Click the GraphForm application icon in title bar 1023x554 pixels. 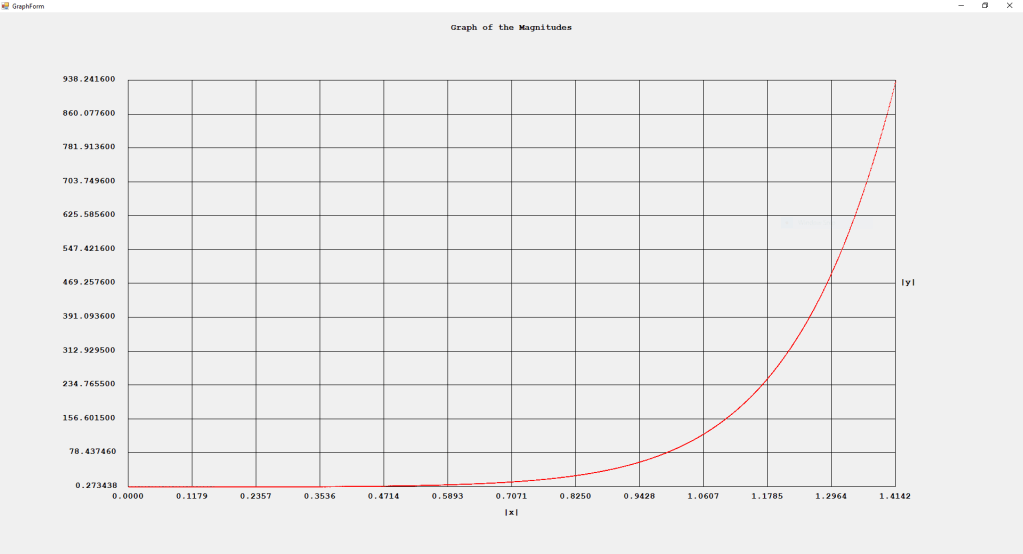click(x=6, y=6)
